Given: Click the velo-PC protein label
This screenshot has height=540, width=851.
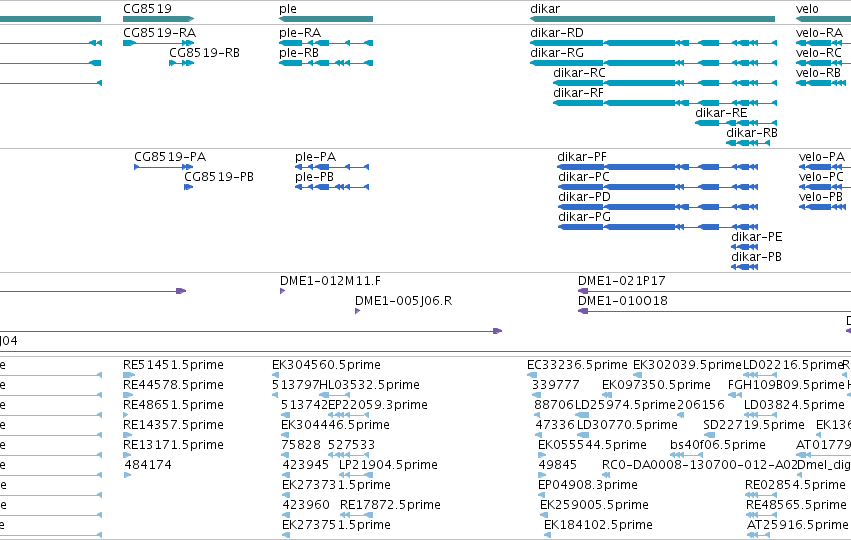Looking at the screenshot, I should click(821, 177).
